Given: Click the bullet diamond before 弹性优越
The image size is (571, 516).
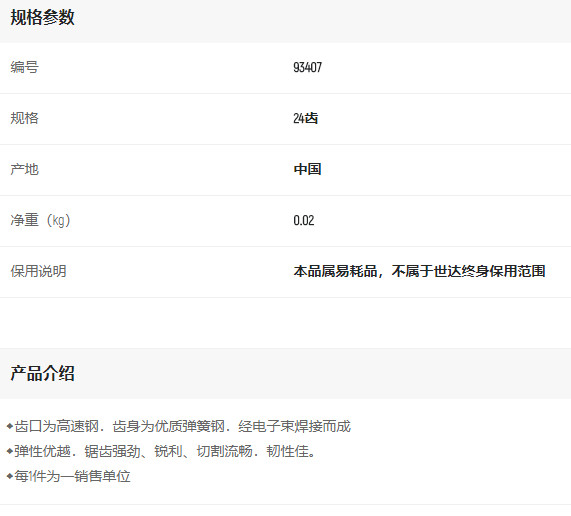Looking at the screenshot, I should 10,451.
